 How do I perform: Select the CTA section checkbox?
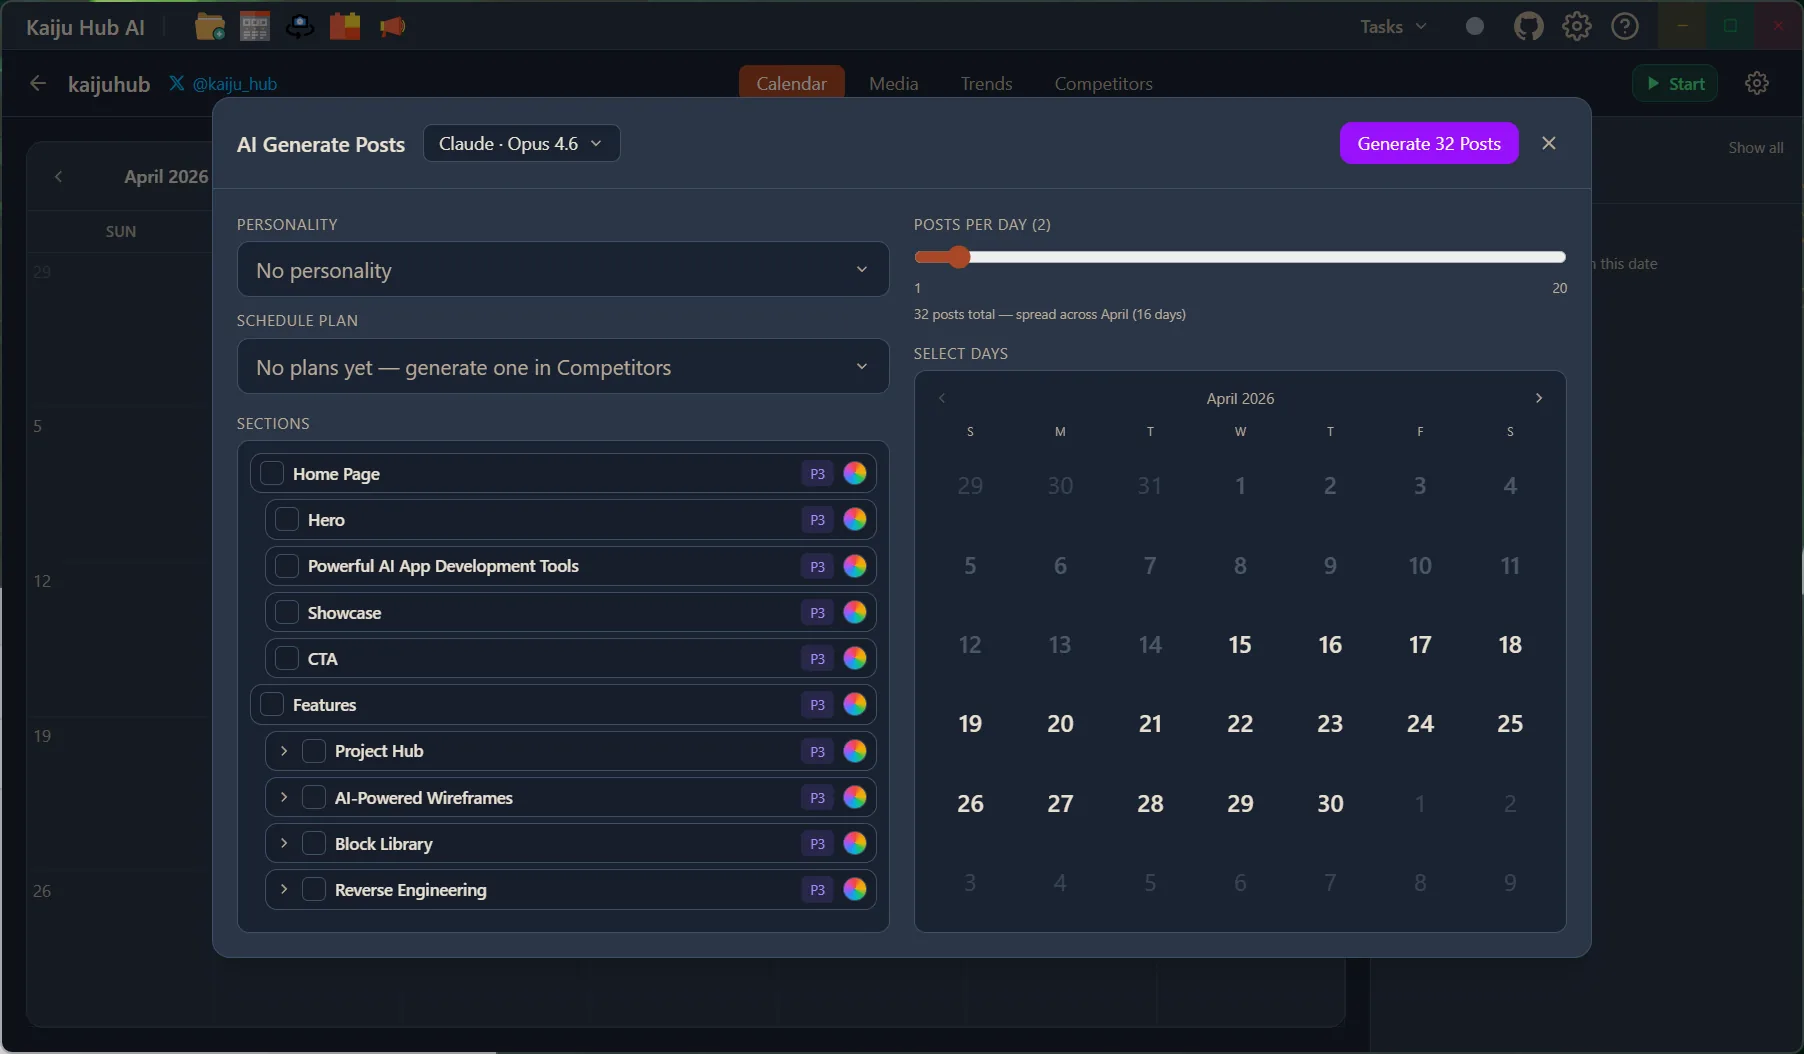(287, 658)
